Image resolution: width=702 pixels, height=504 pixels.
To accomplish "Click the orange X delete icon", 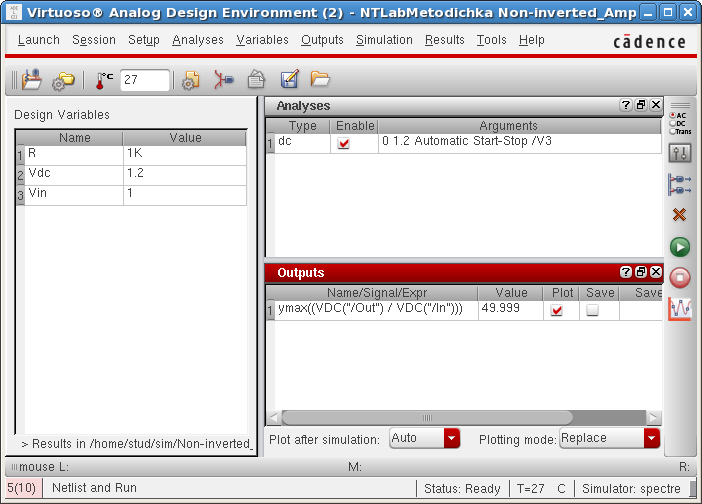I will (x=680, y=215).
